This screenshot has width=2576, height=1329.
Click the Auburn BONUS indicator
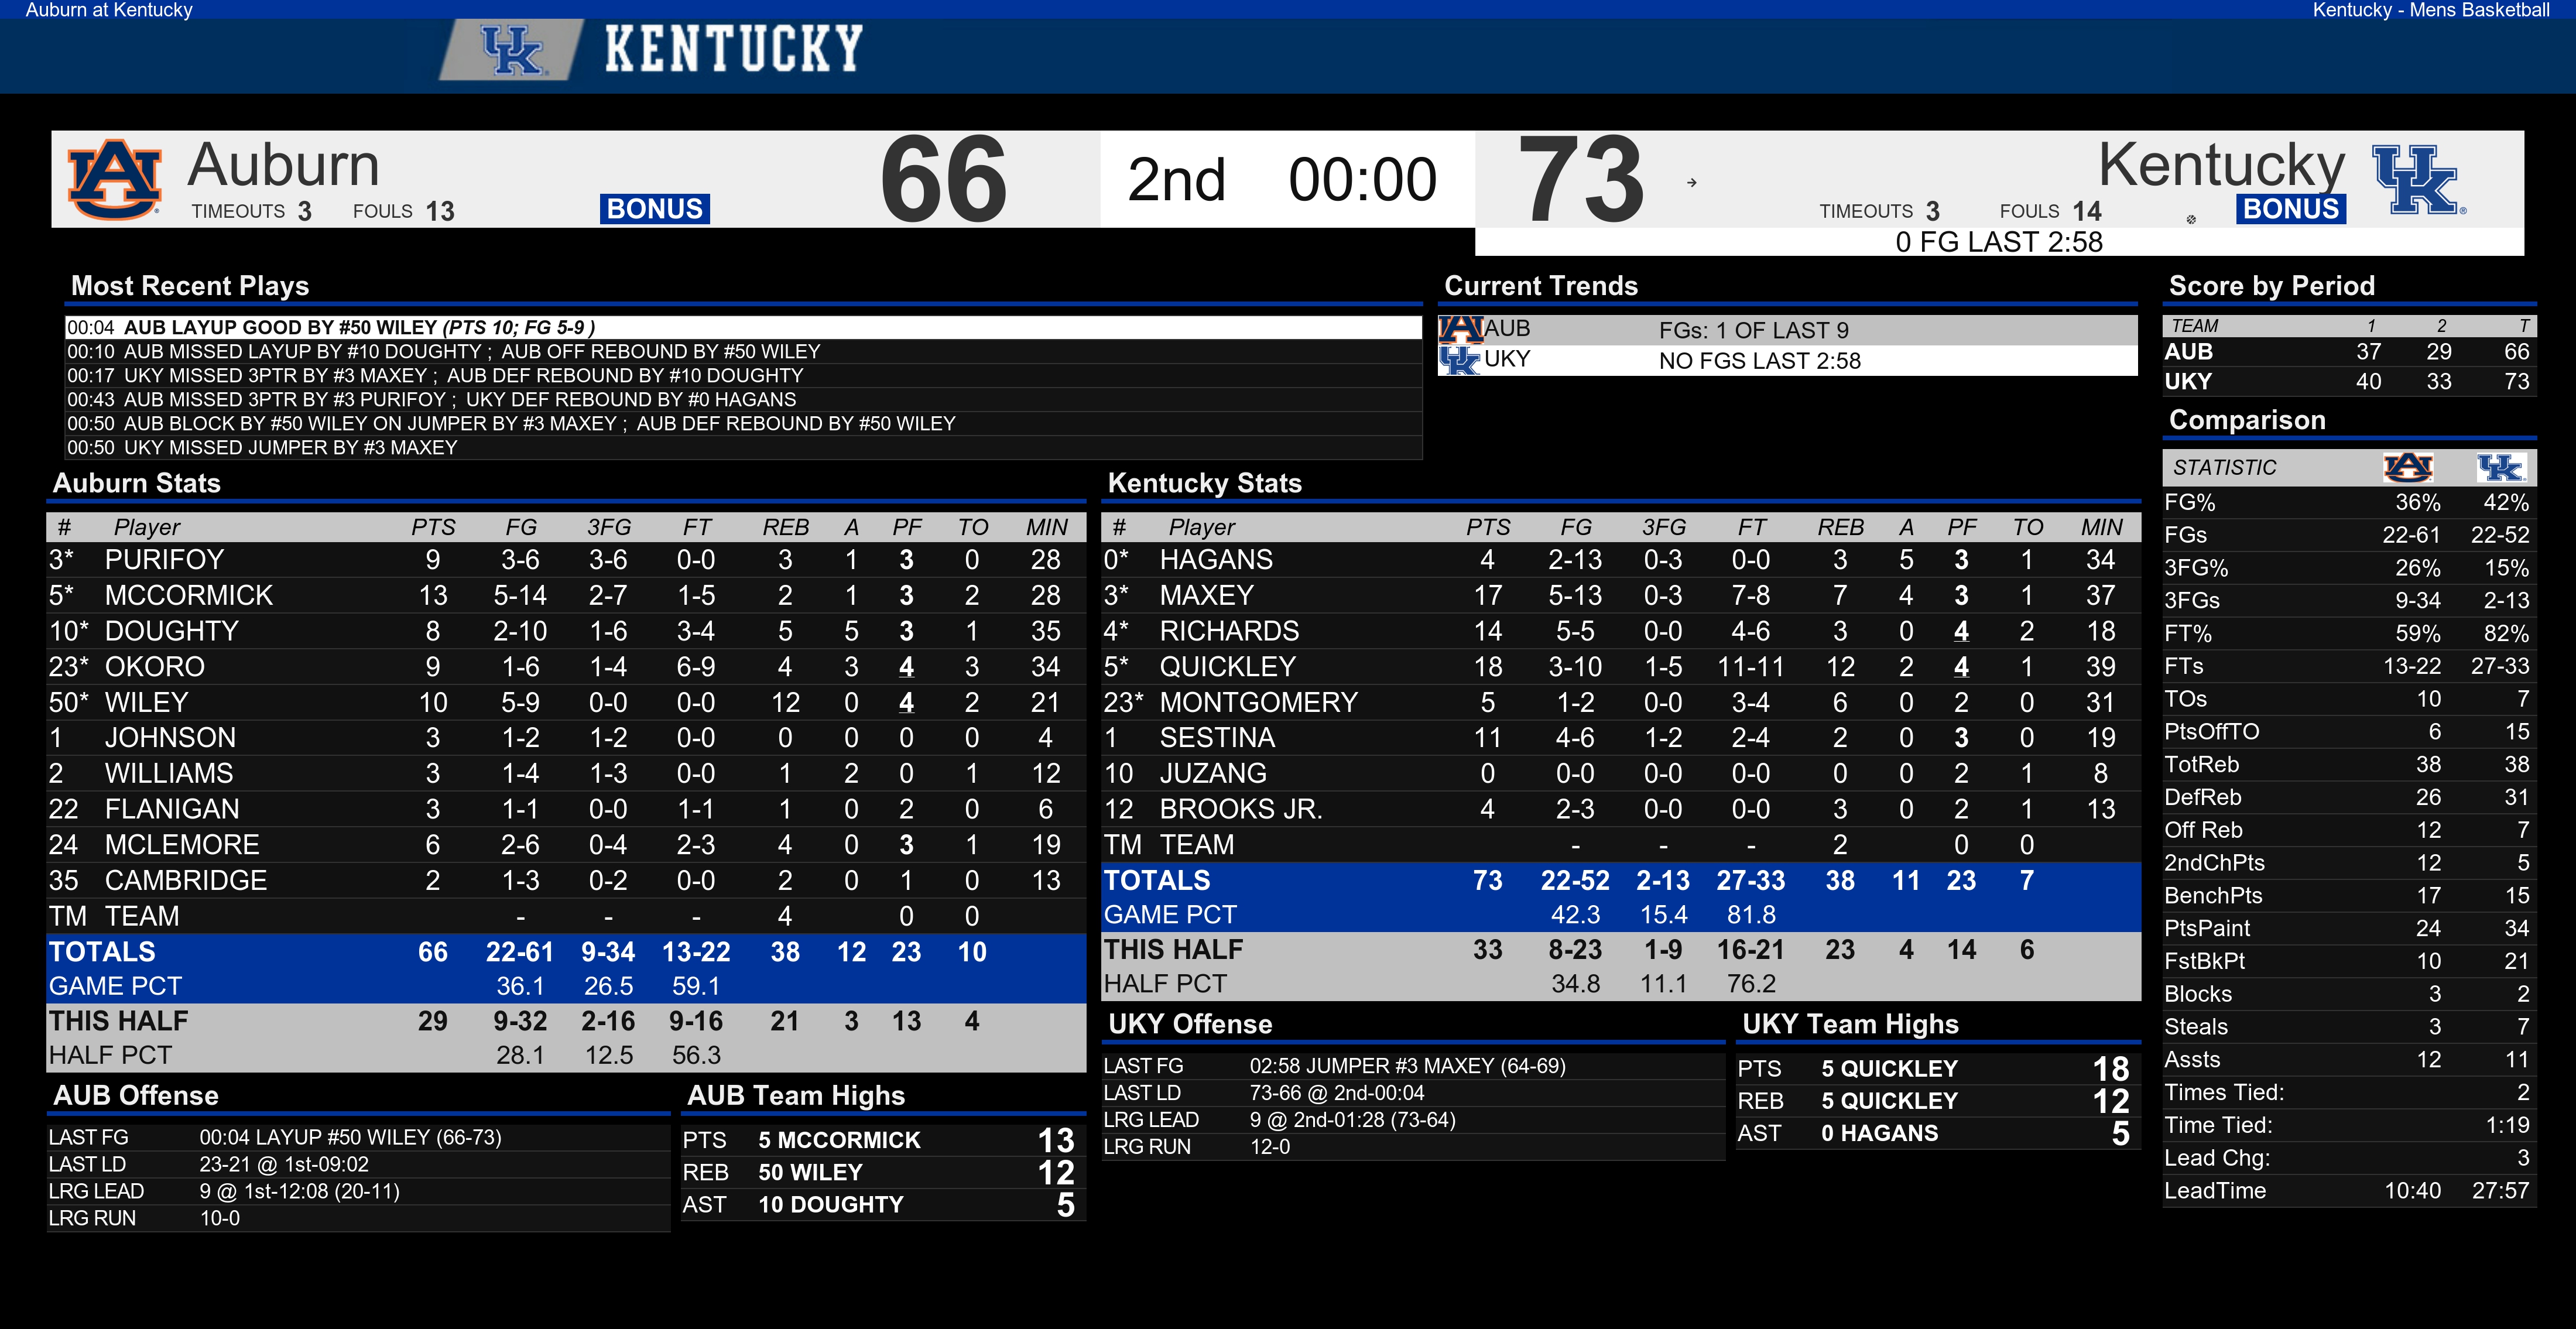[x=655, y=209]
